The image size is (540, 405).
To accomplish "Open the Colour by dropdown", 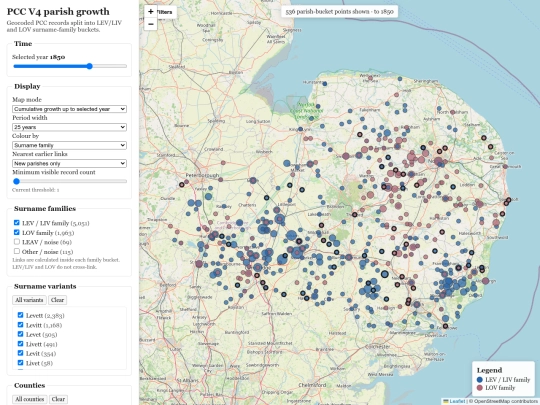I will coord(69,145).
